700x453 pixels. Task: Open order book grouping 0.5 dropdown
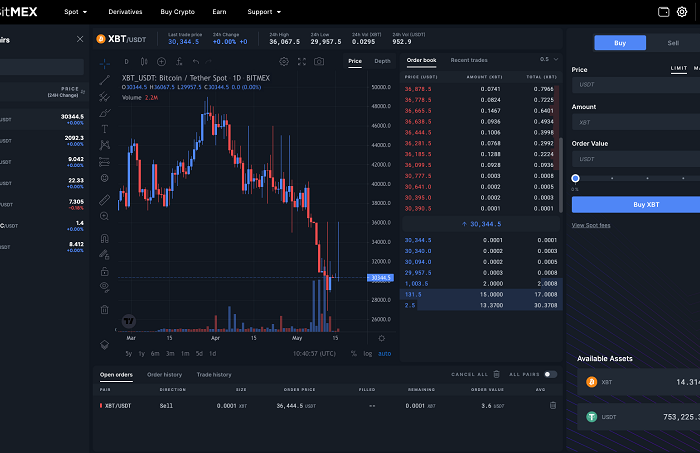click(x=549, y=60)
